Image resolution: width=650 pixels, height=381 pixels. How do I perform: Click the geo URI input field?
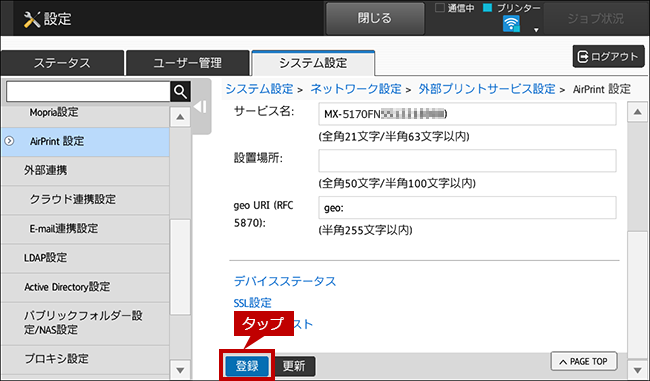coord(467,208)
